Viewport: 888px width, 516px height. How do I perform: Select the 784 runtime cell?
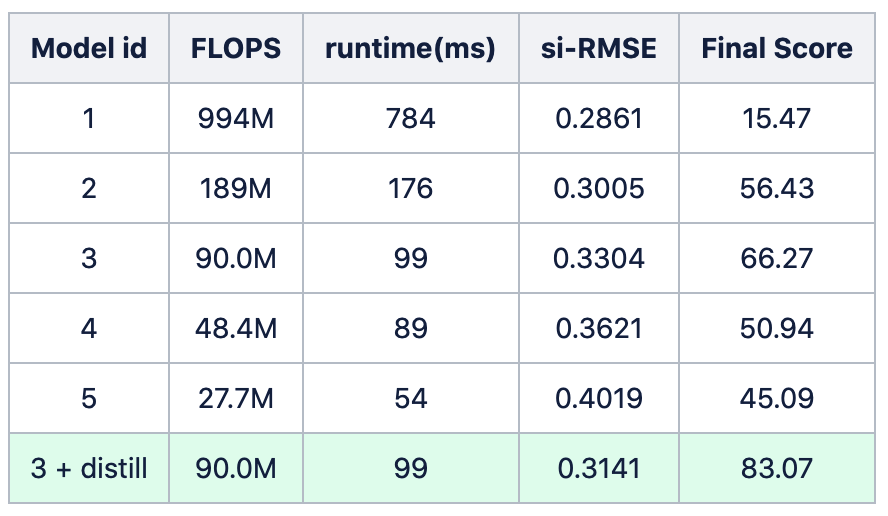[x=411, y=118]
